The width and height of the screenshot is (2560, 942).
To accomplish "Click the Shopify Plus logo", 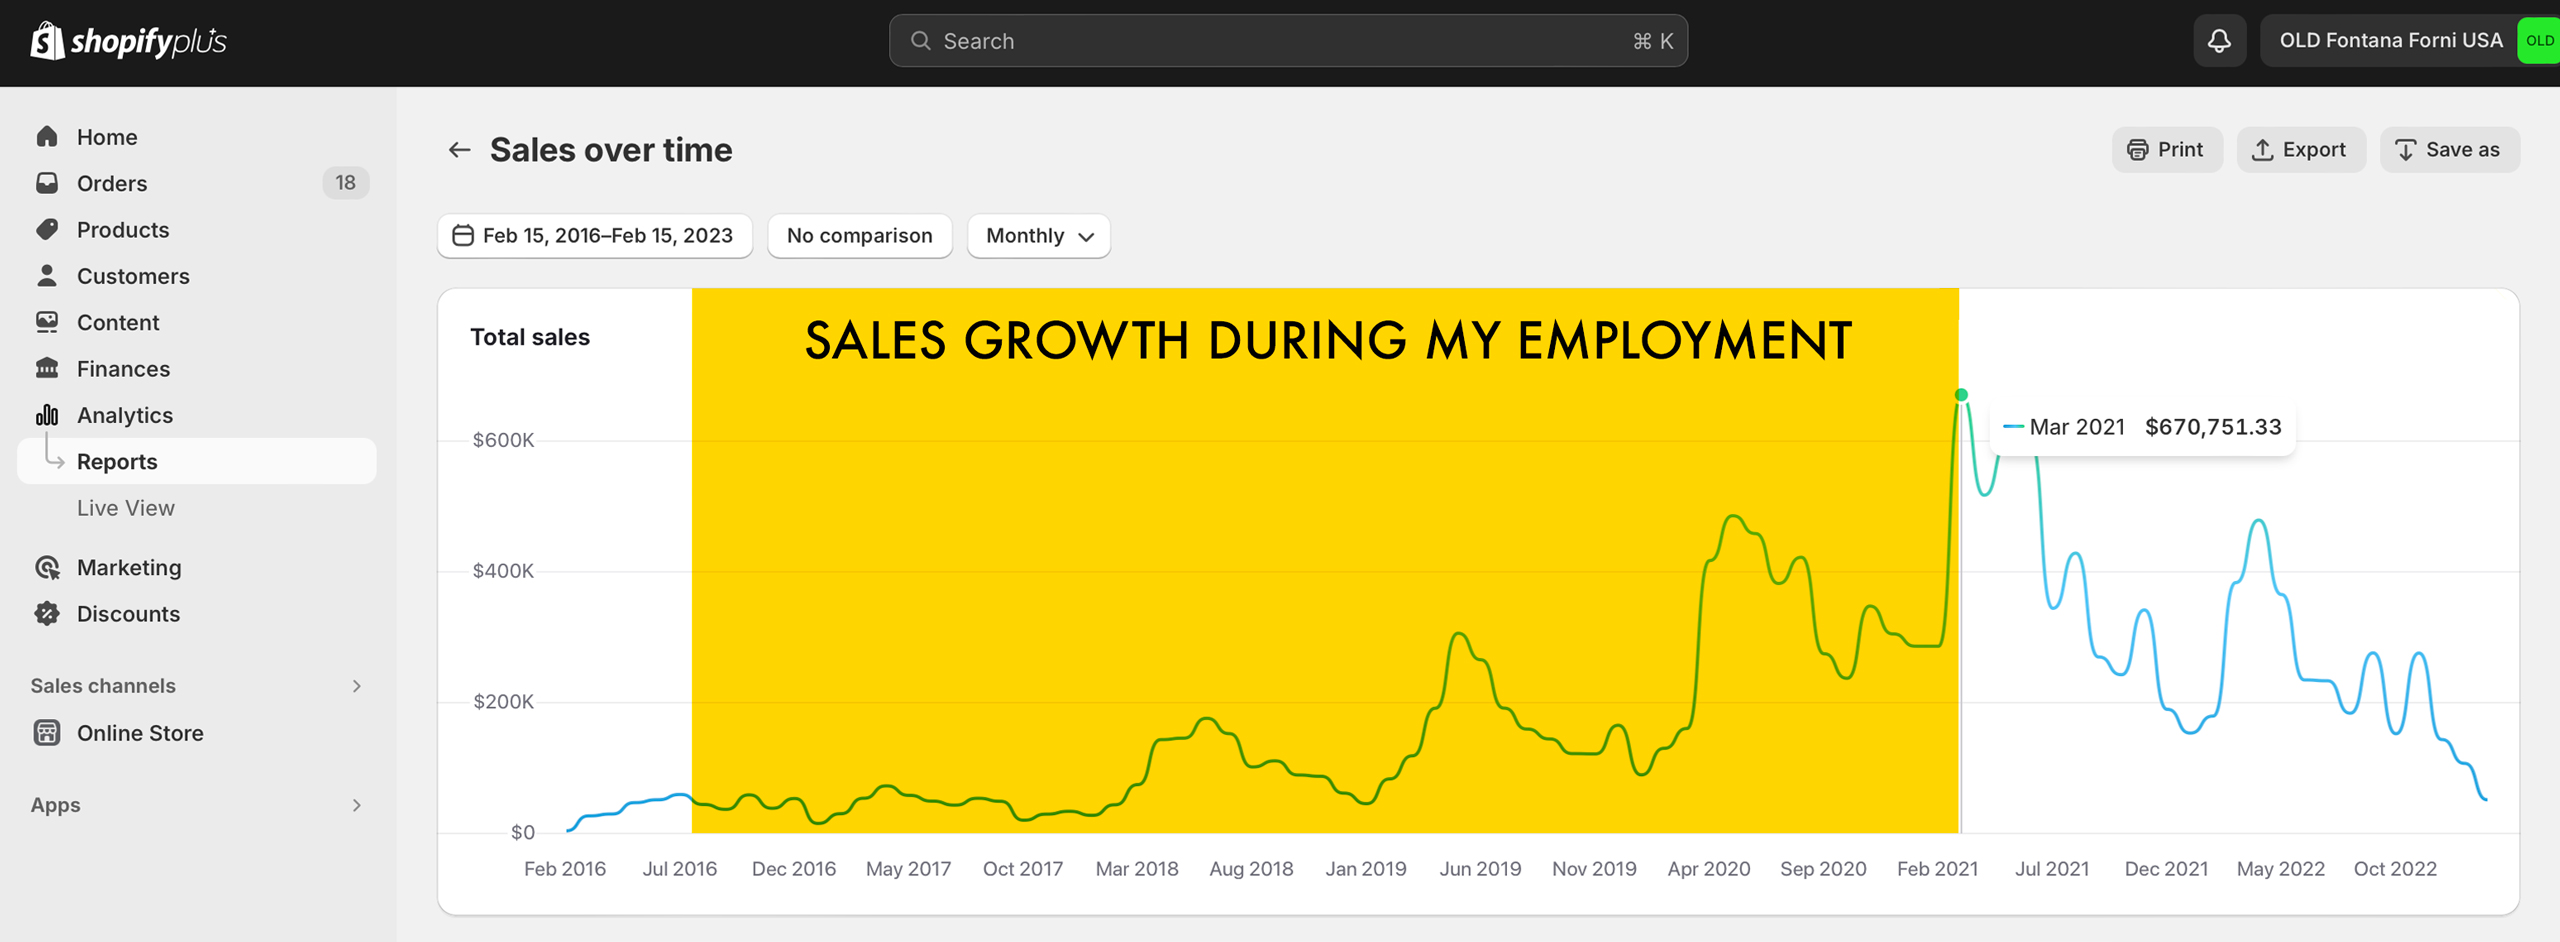I will pos(129,41).
